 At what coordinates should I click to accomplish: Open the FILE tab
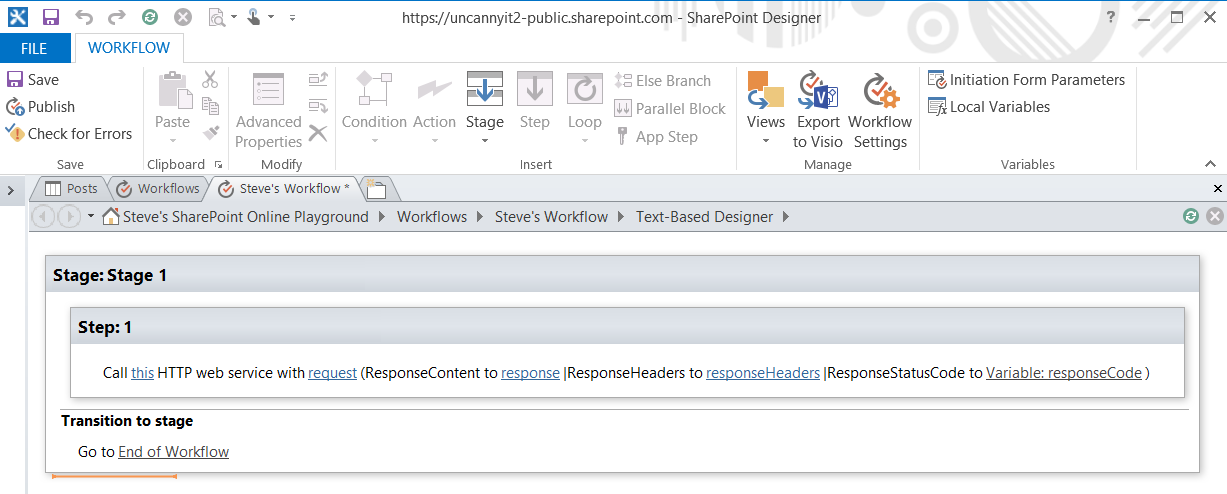(35, 48)
